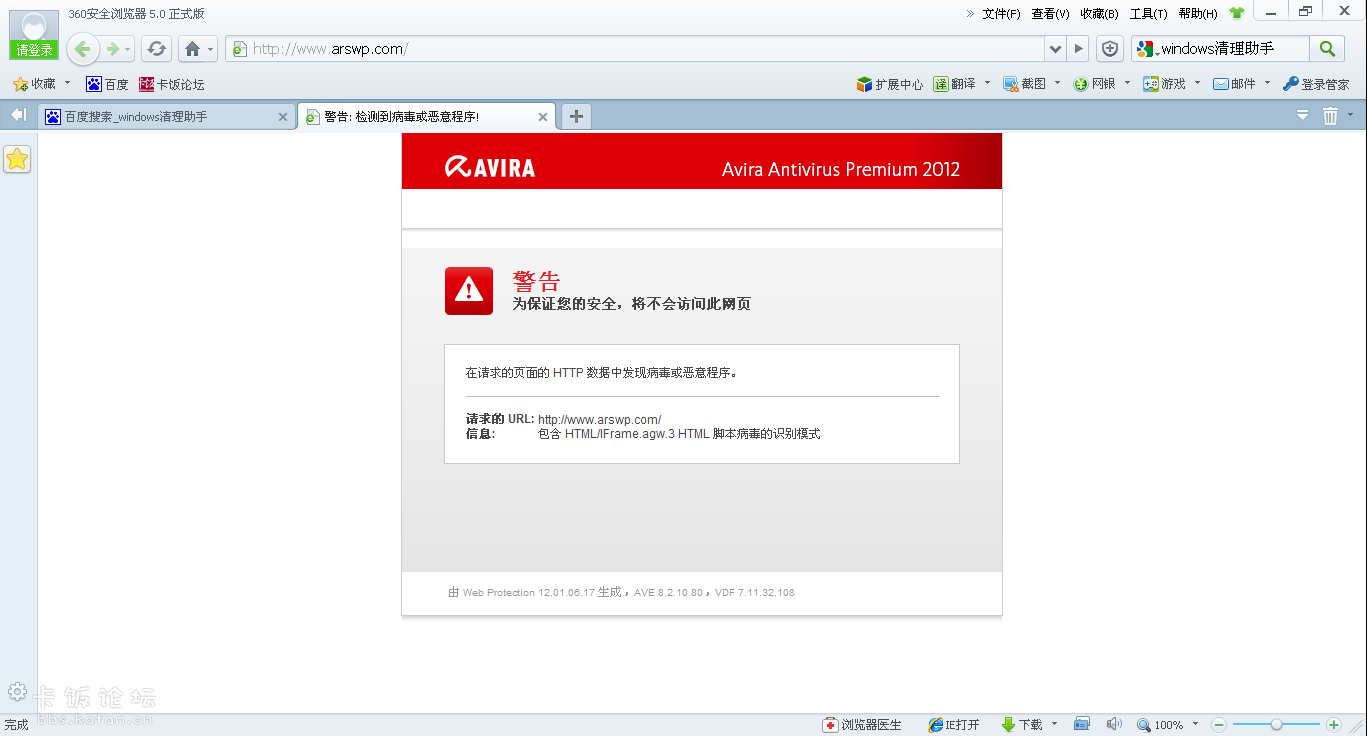
Task: Expand the address bar history dropdown arrow
Action: point(1055,49)
